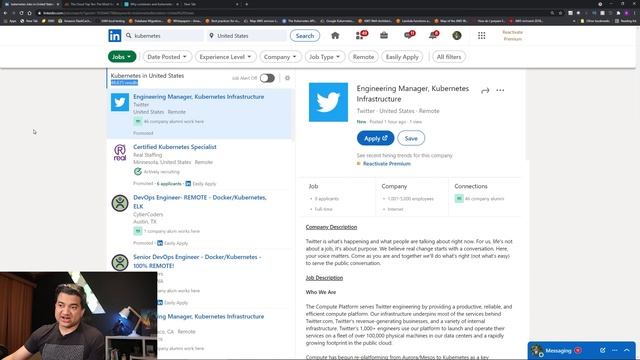
Task: Expand Messaging panel with chevron
Action: (627, 350)
